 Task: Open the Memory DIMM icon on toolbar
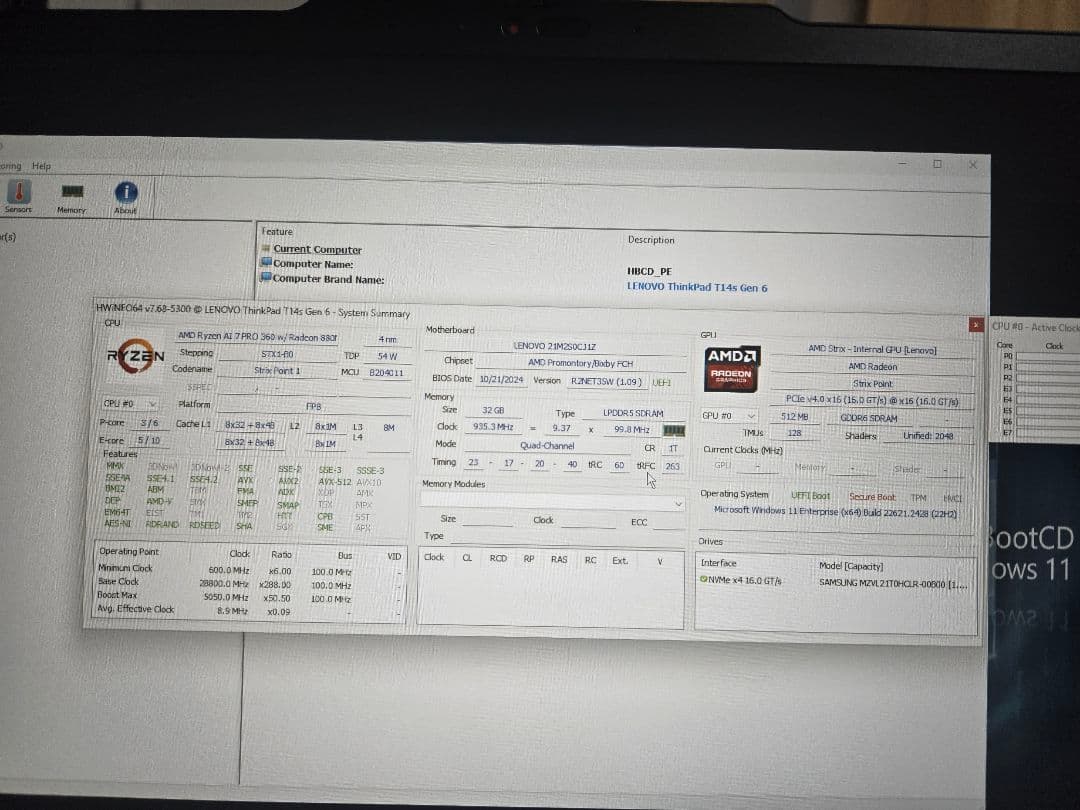point(70,190)
